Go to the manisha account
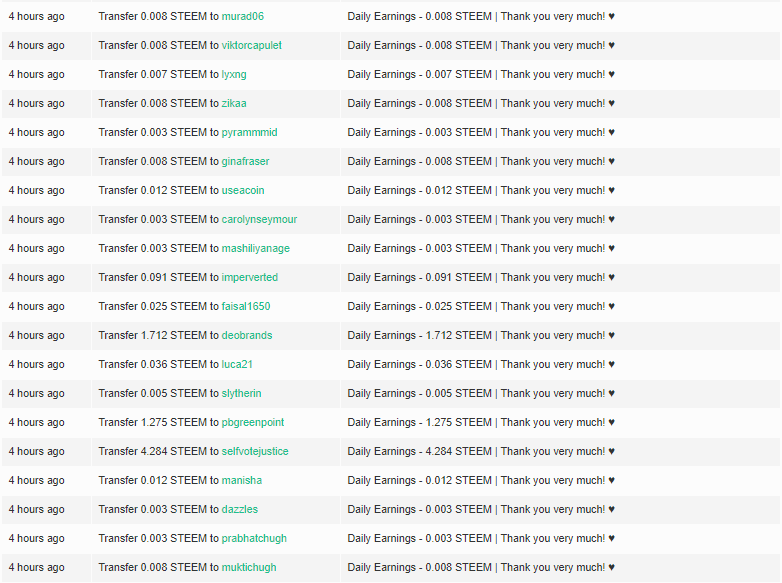The width and height of the screenshot is (782, 583). pyautogui.click(x=242, y=479)
